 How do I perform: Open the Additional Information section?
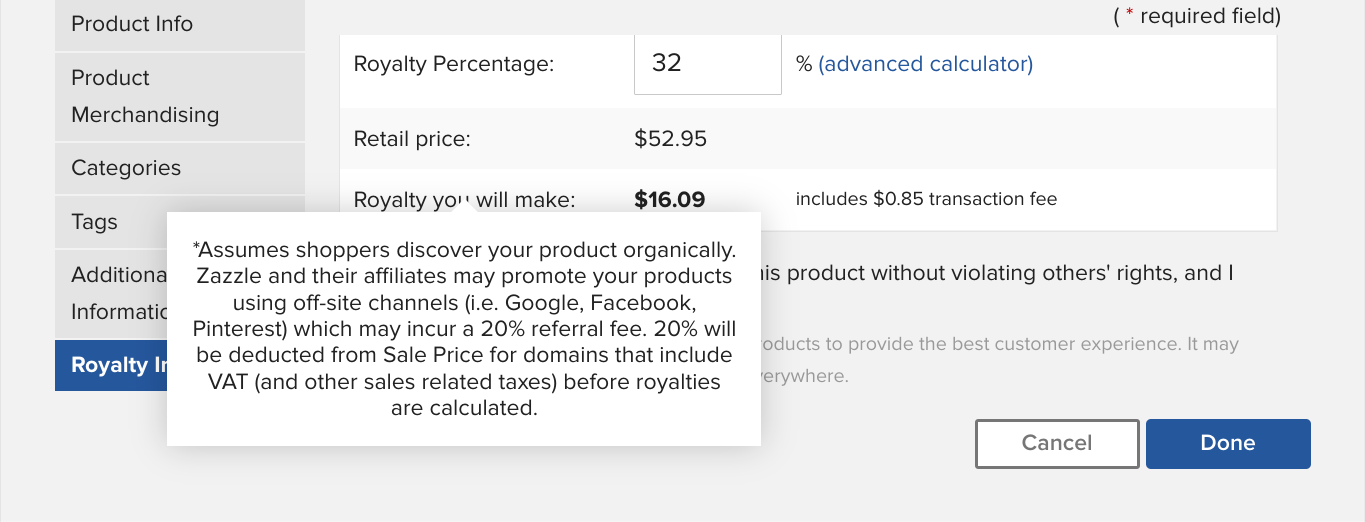110,293
